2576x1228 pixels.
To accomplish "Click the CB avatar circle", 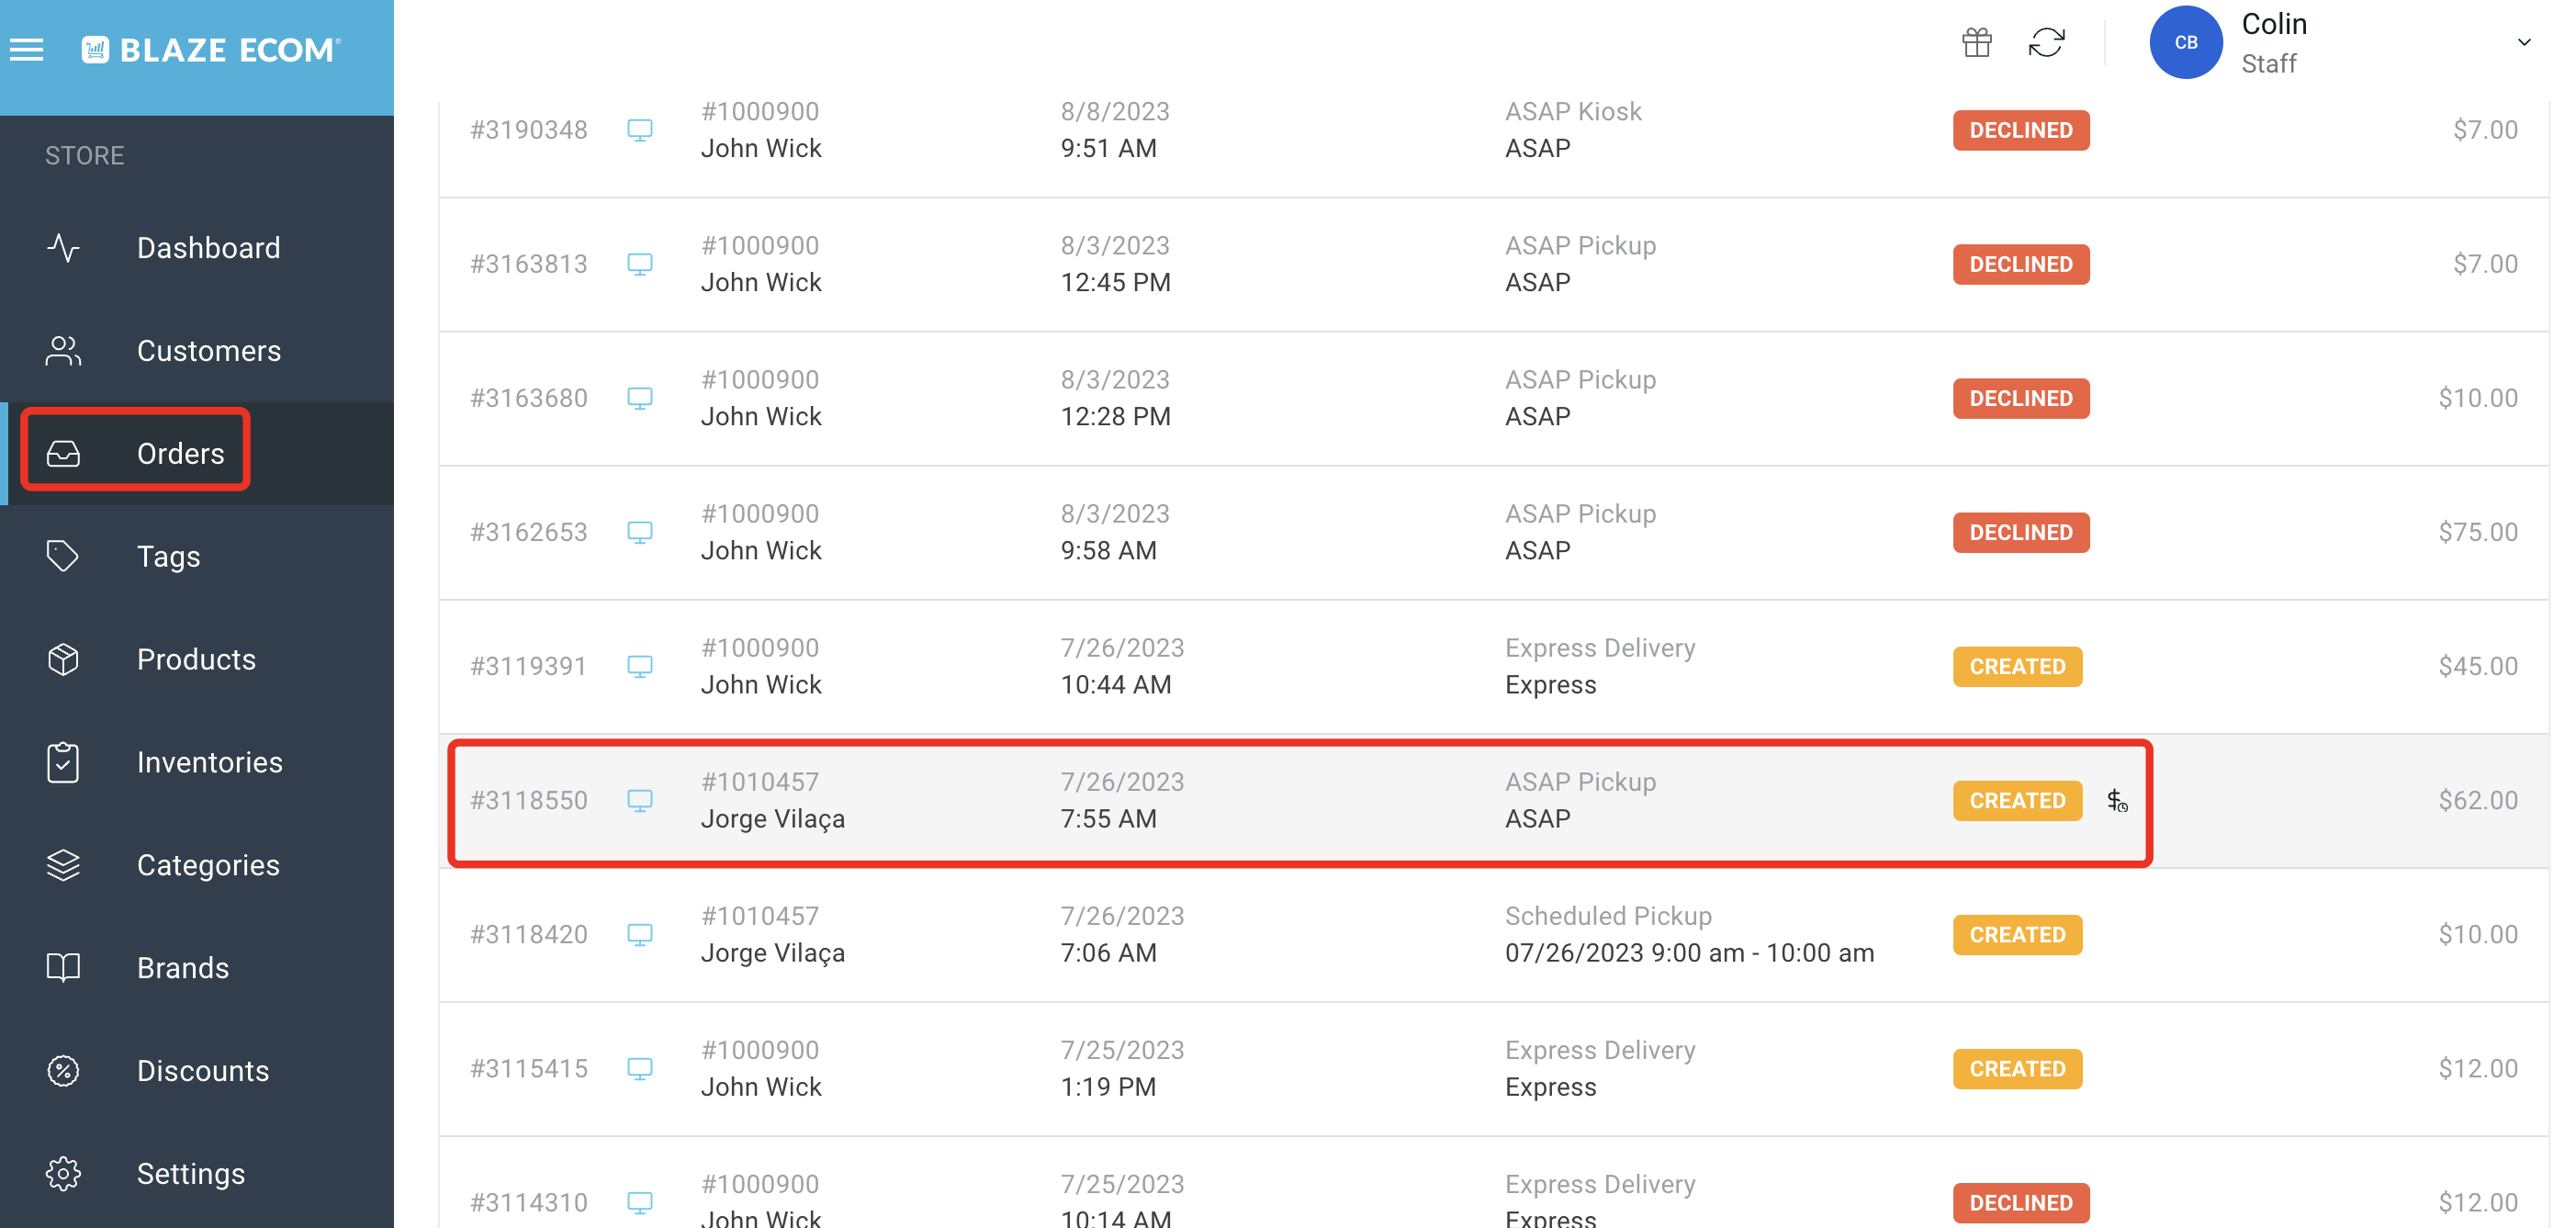I will (x=2186, y=42).
